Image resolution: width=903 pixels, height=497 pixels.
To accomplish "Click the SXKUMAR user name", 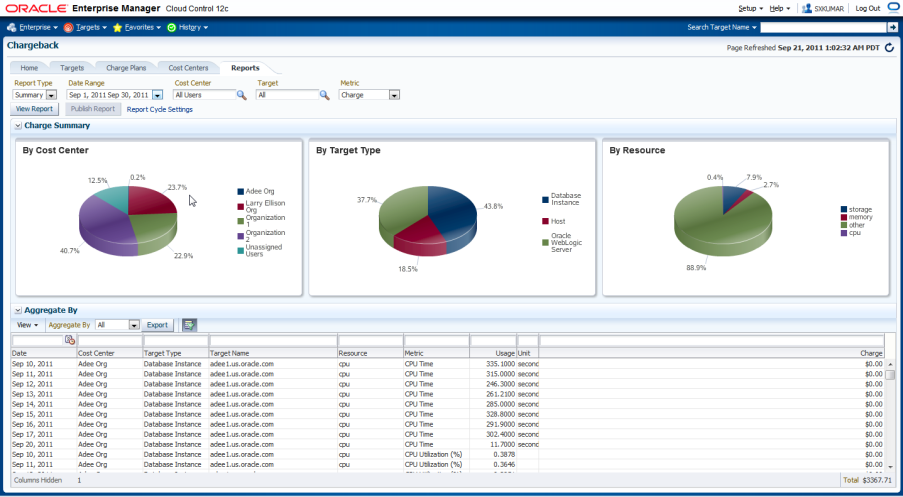I will 828,9.
